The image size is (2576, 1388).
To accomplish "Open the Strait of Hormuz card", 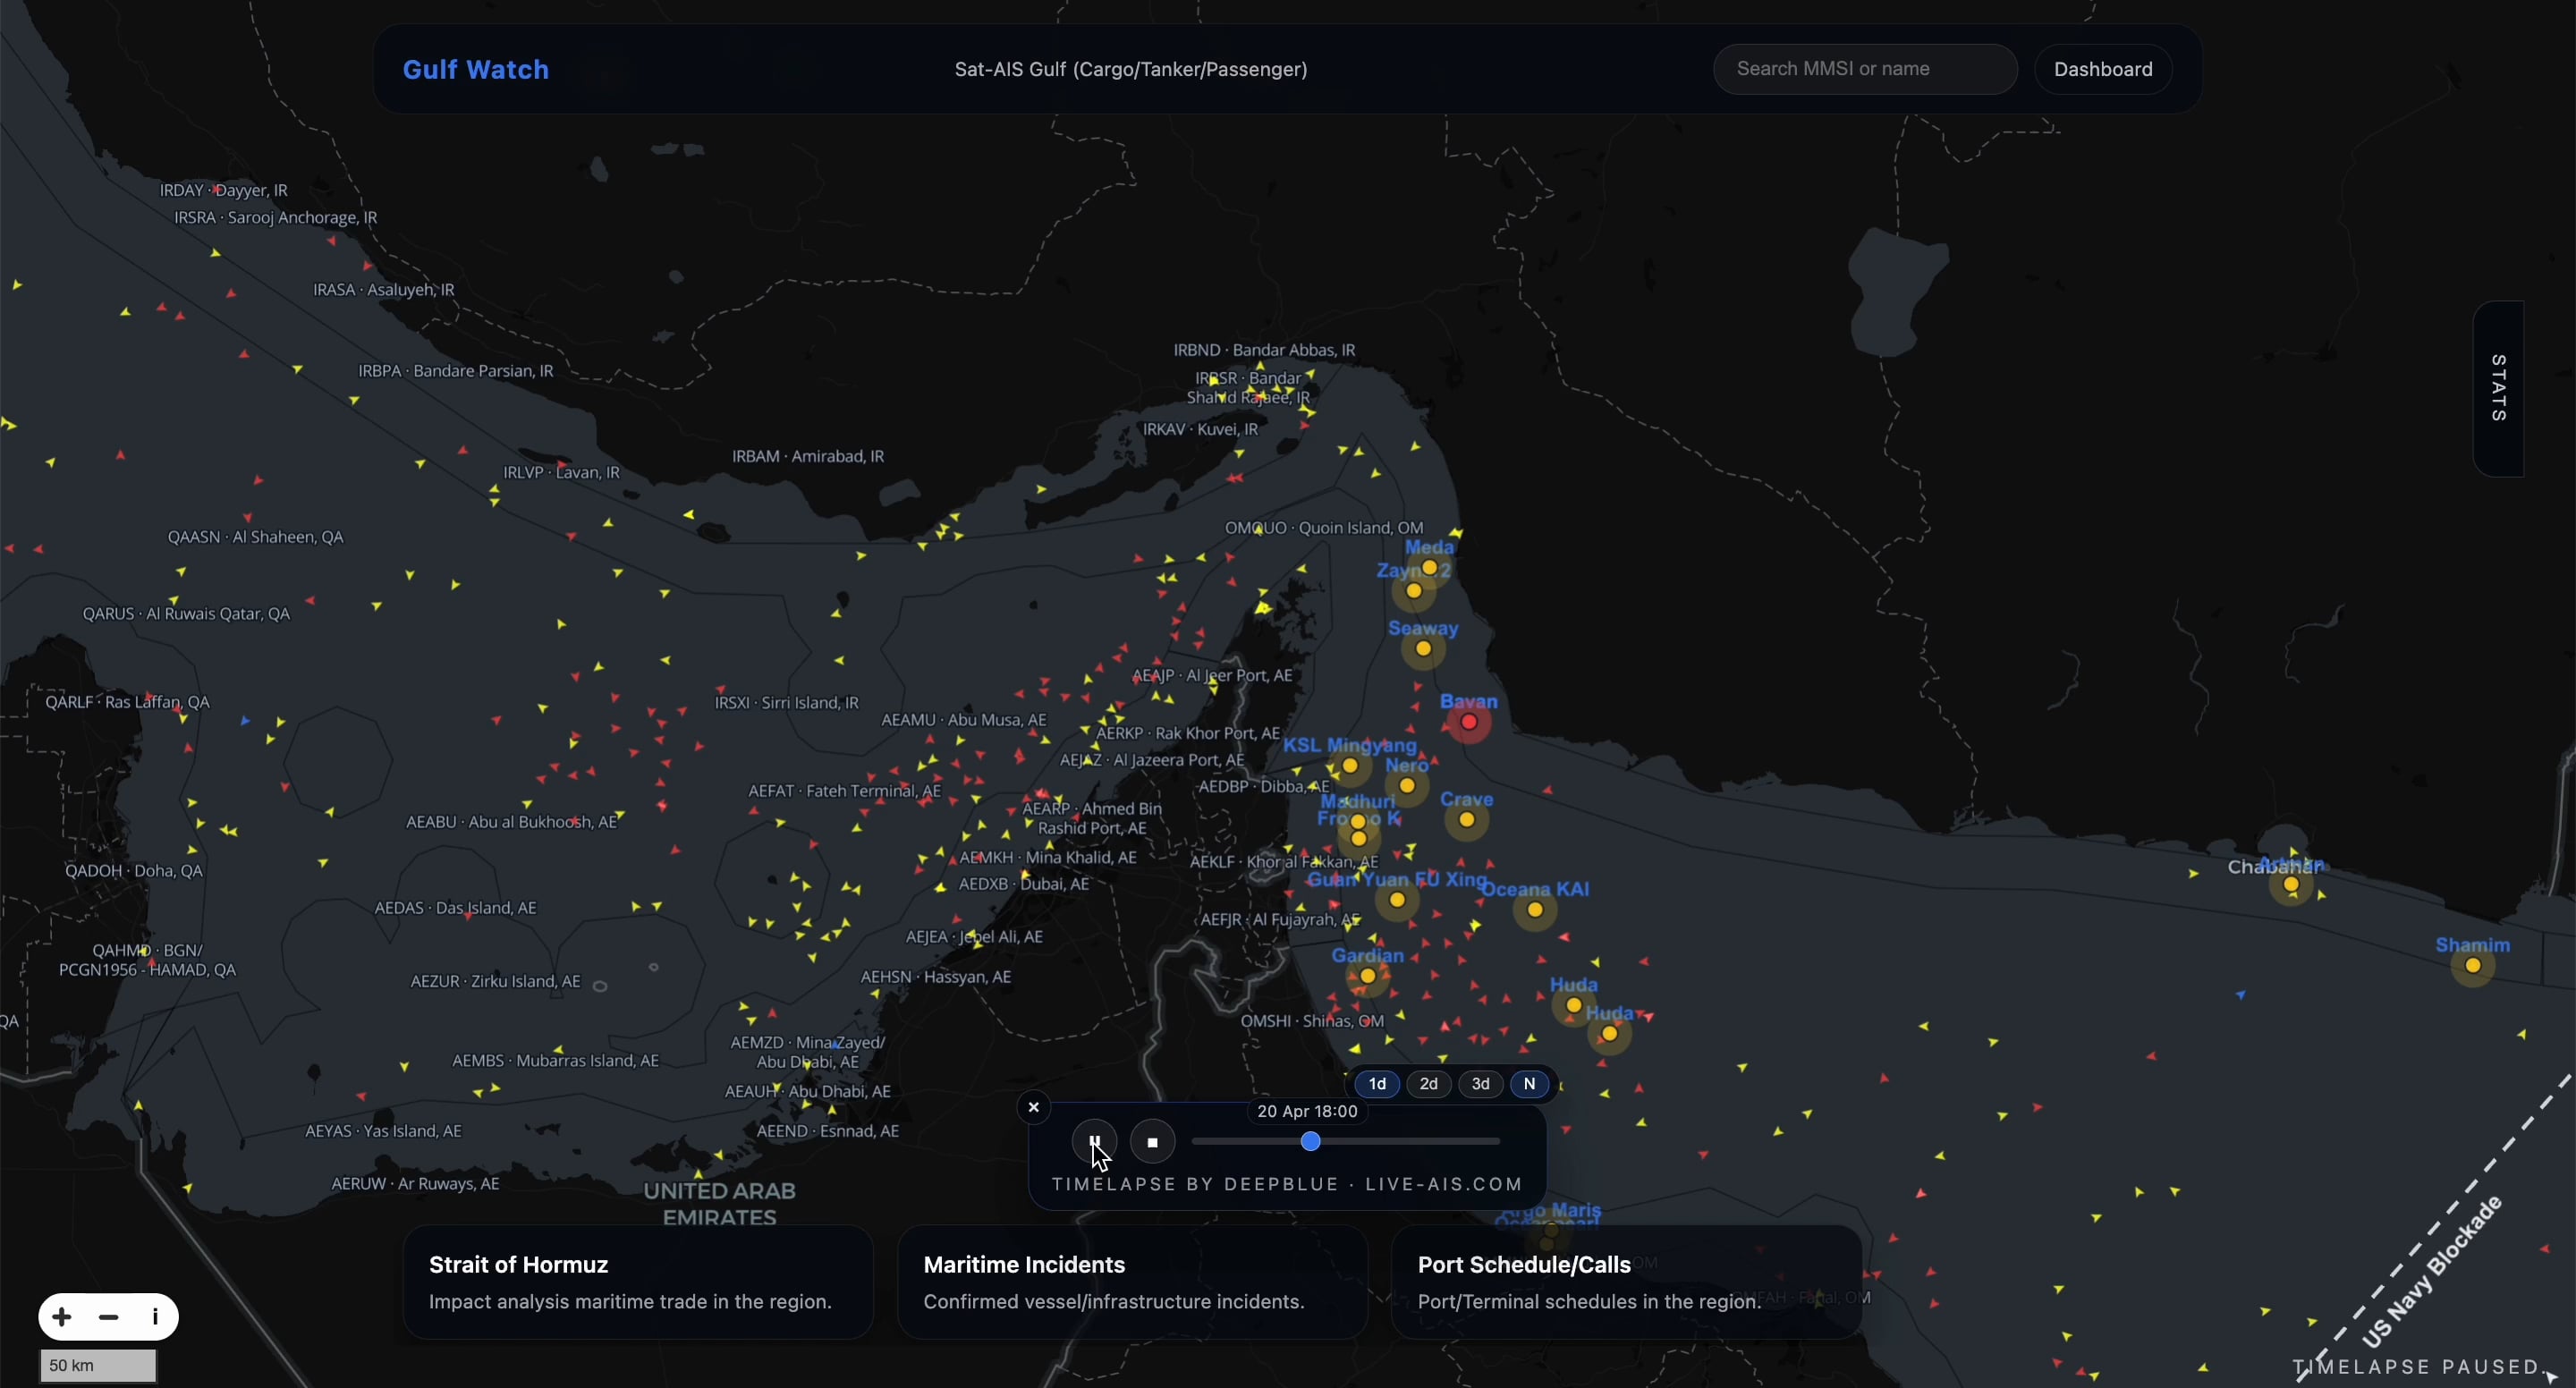I will (637, 1282).
